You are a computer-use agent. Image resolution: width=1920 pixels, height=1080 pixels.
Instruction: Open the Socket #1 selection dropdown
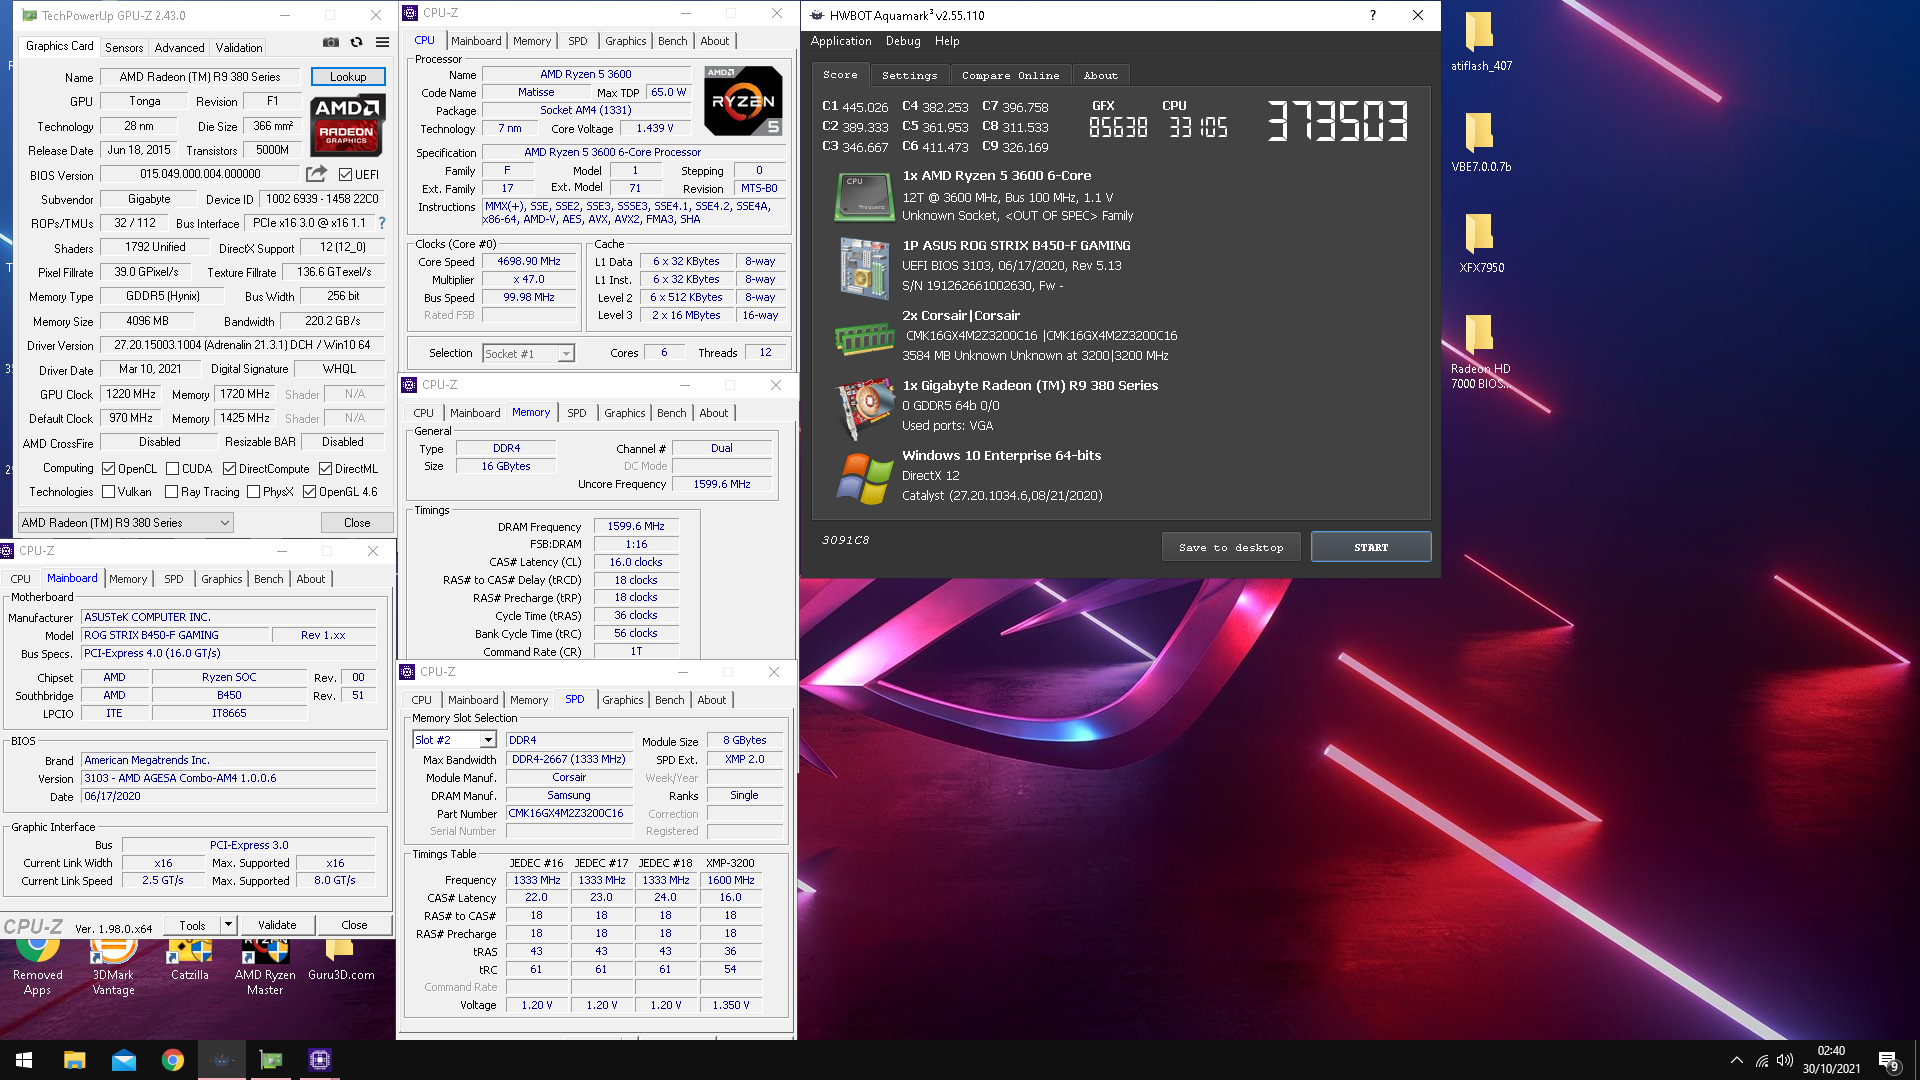click(x=528, y=353)
